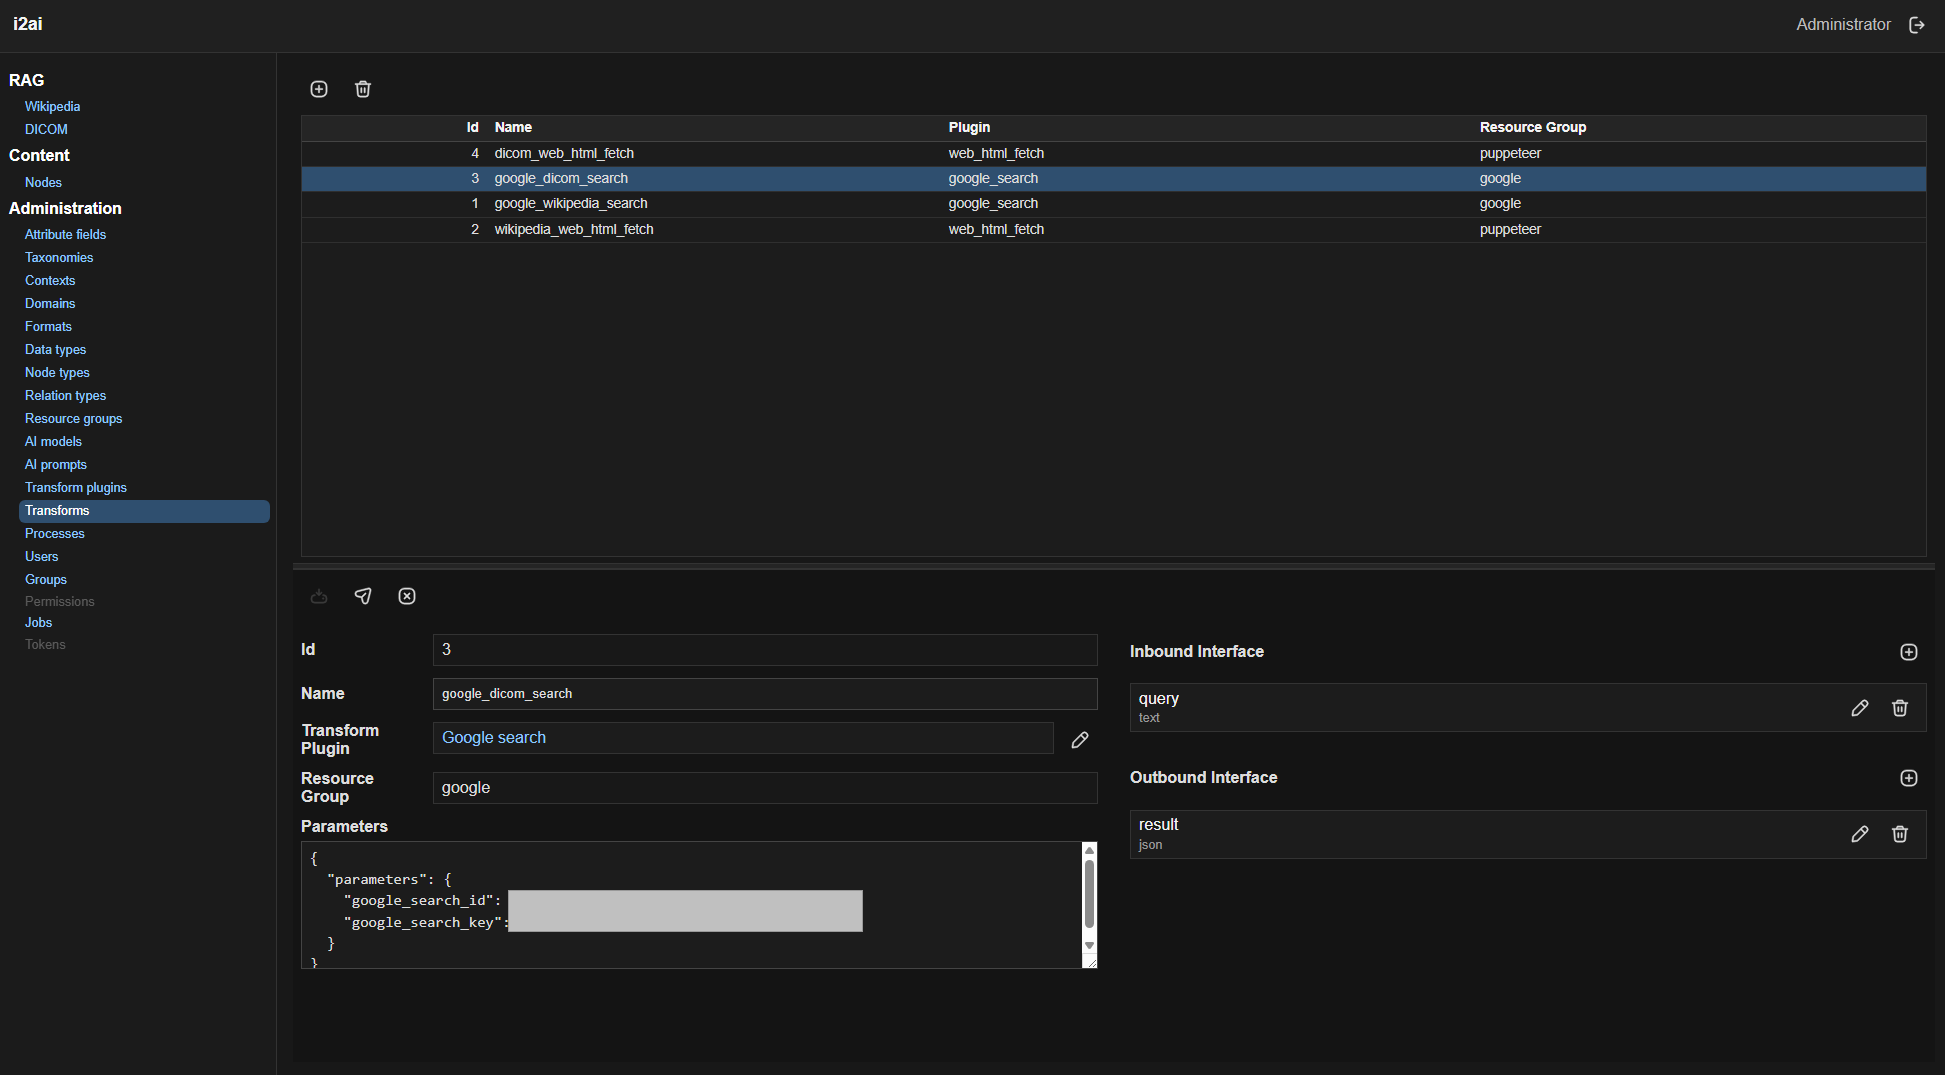Delete the result outbound interface

[1900, 834]
